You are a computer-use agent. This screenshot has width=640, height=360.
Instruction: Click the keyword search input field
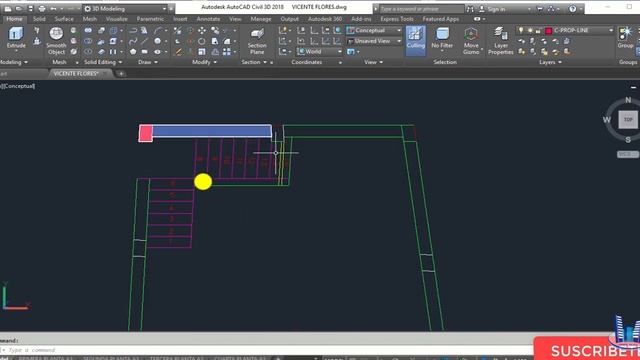pyautogui.click(x=422, y=9)
